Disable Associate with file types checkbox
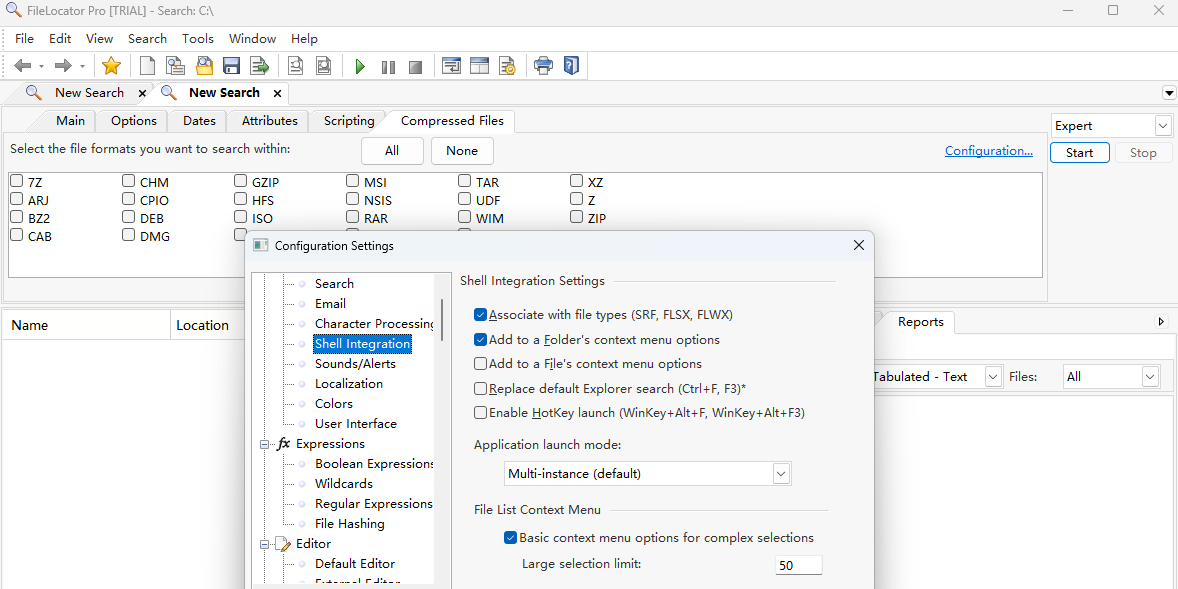This screenshot has height=589, width=1178. (480, 312)
